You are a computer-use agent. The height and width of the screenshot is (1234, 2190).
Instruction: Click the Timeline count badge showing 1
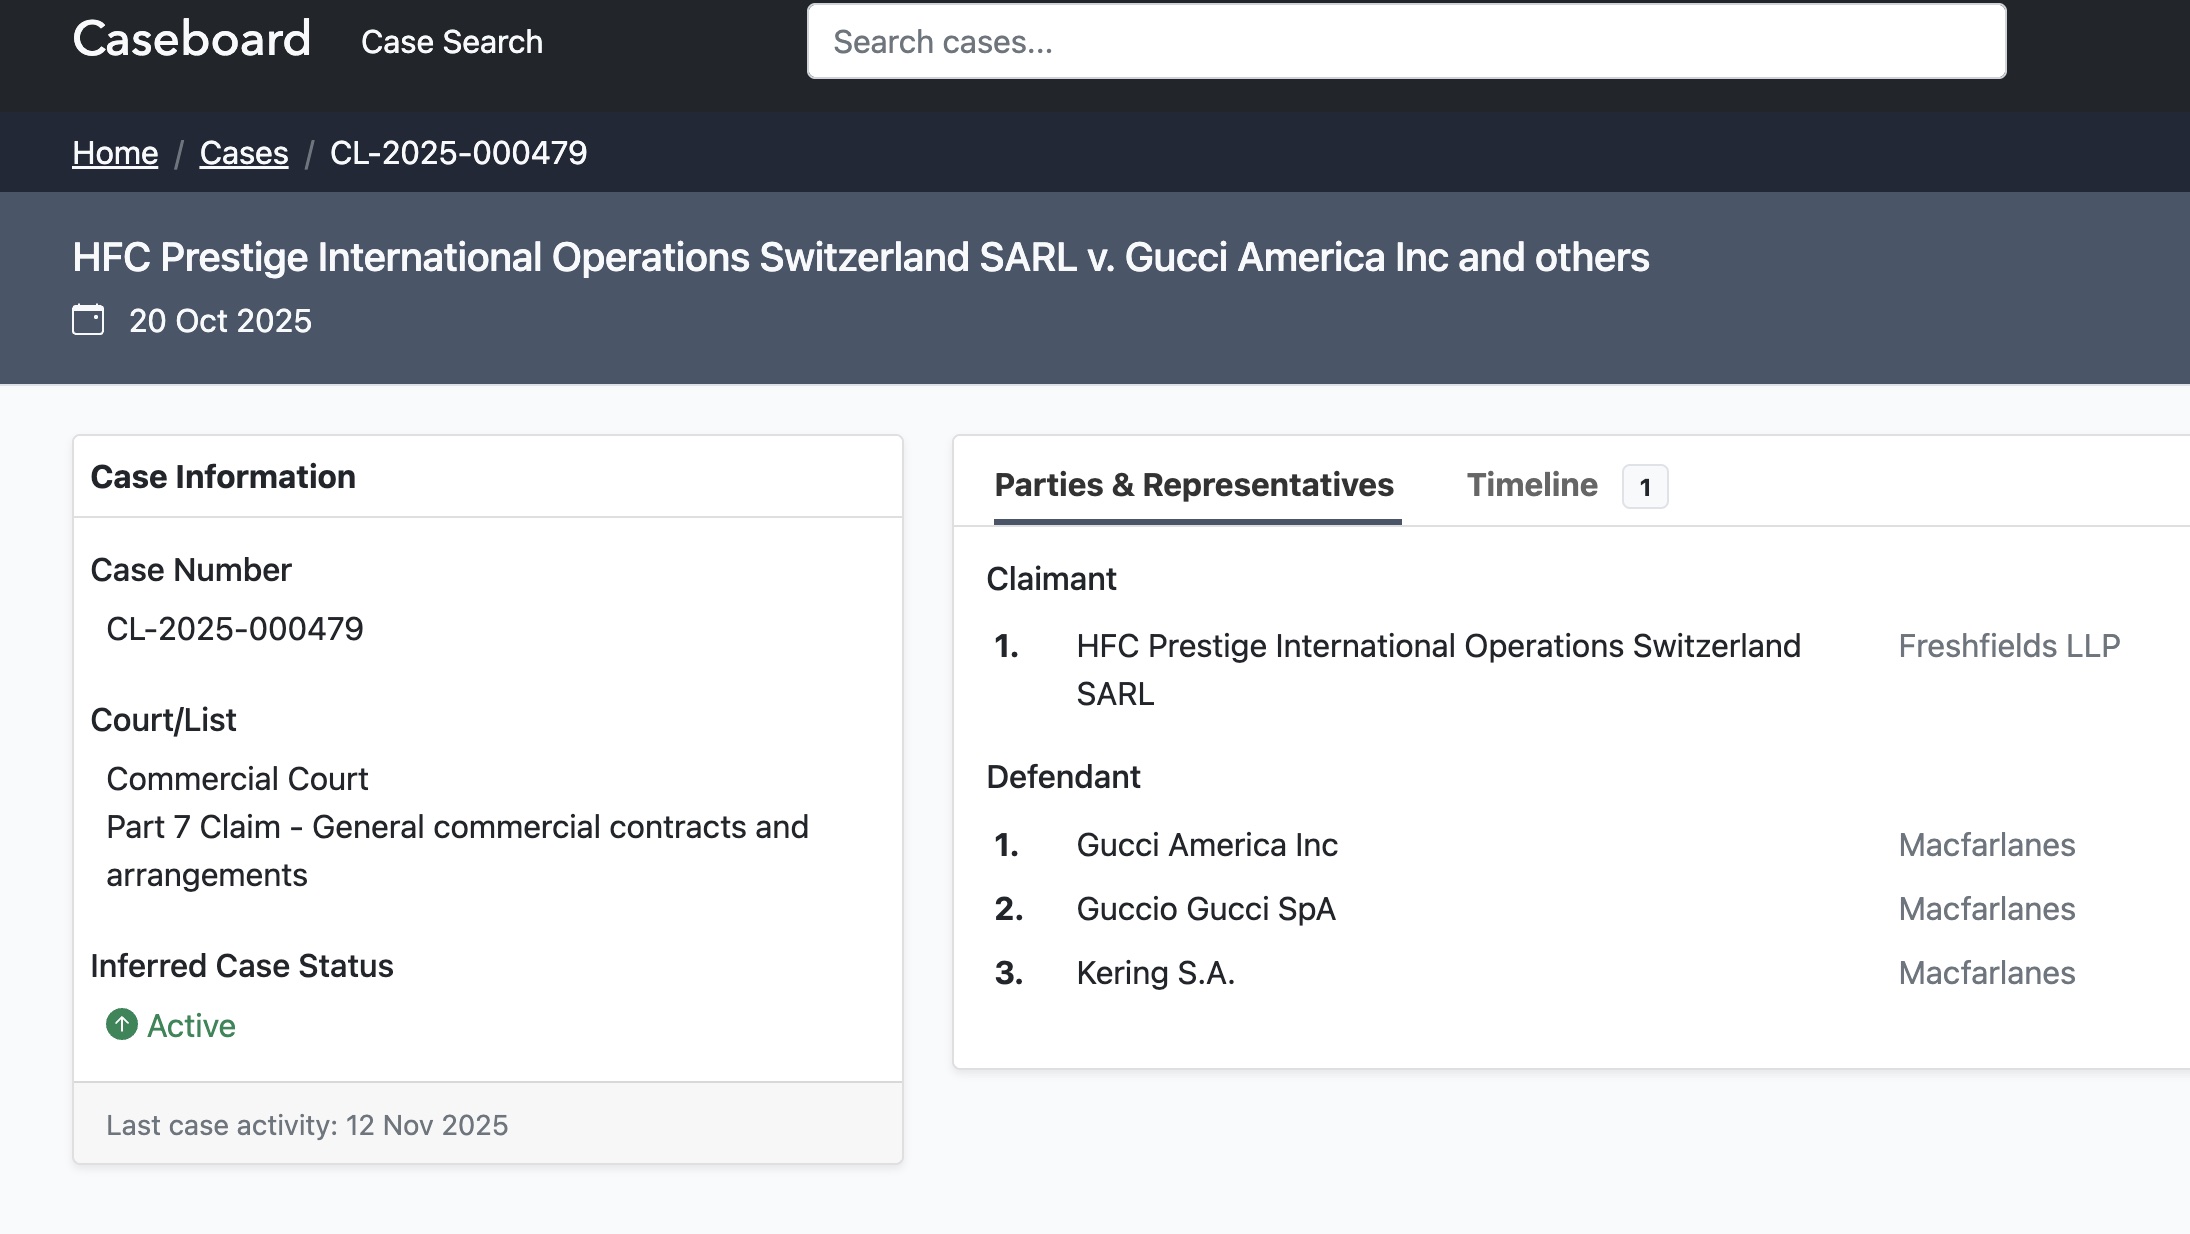tap(1644, 487)
